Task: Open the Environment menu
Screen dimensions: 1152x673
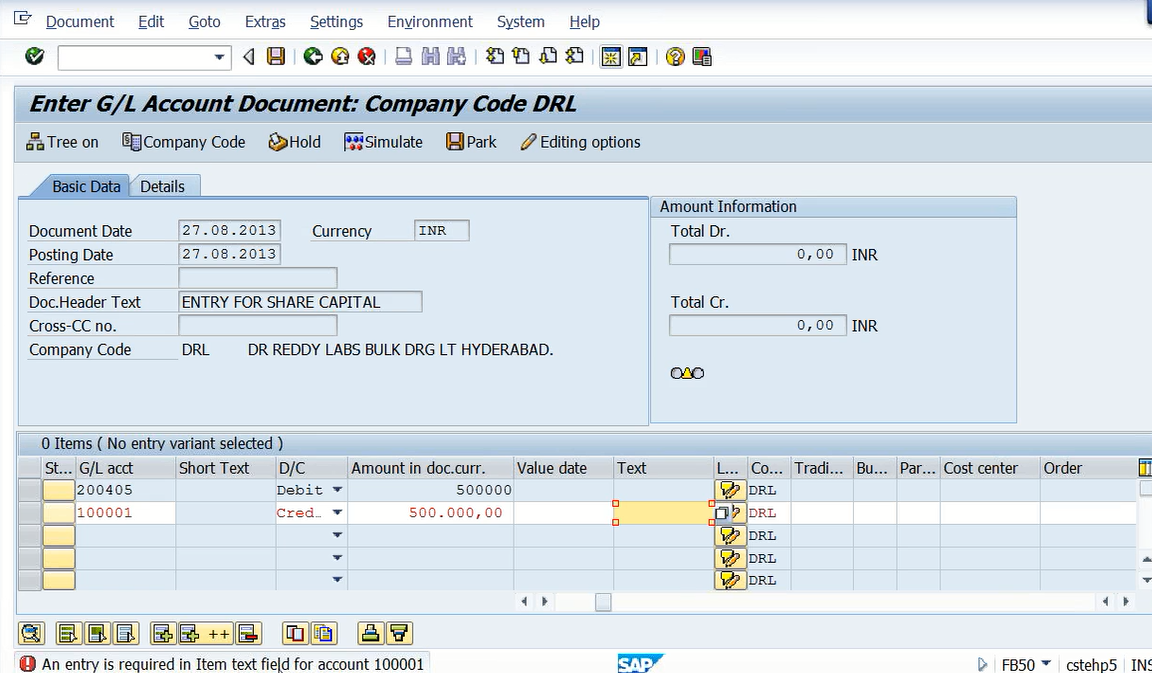Action: [x=430, y=22]
